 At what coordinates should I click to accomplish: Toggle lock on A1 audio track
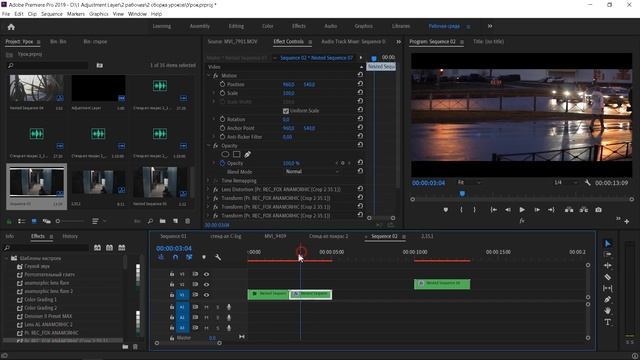tap(172, 307)
